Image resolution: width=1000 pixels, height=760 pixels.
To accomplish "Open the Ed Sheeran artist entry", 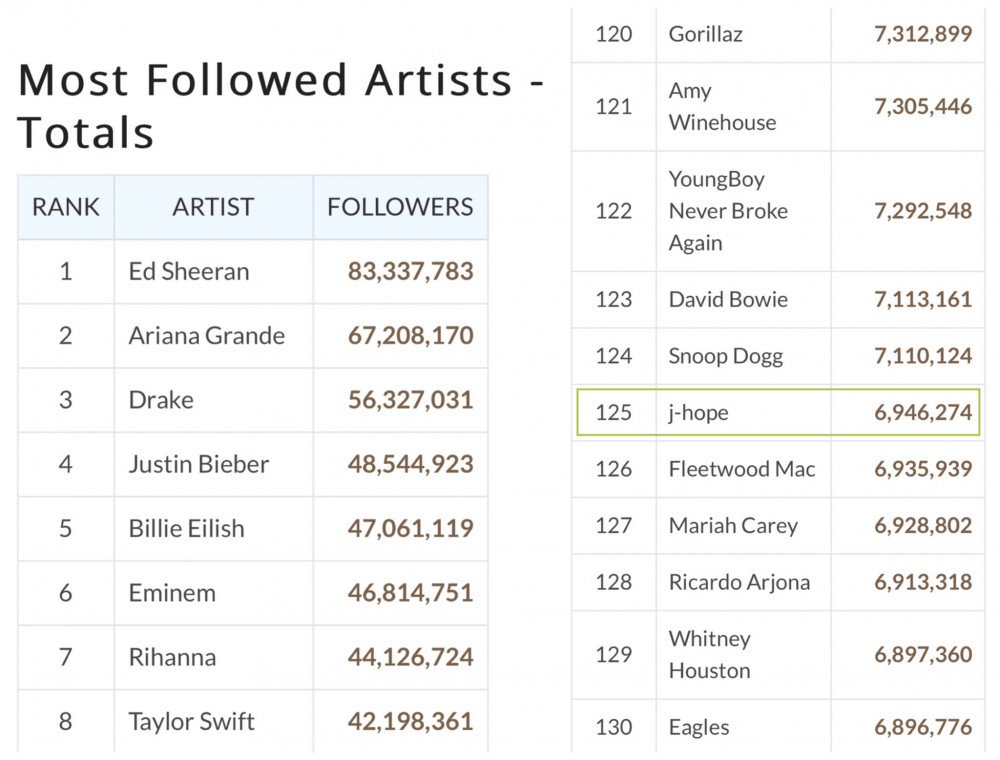I will (x=189, y=271).
